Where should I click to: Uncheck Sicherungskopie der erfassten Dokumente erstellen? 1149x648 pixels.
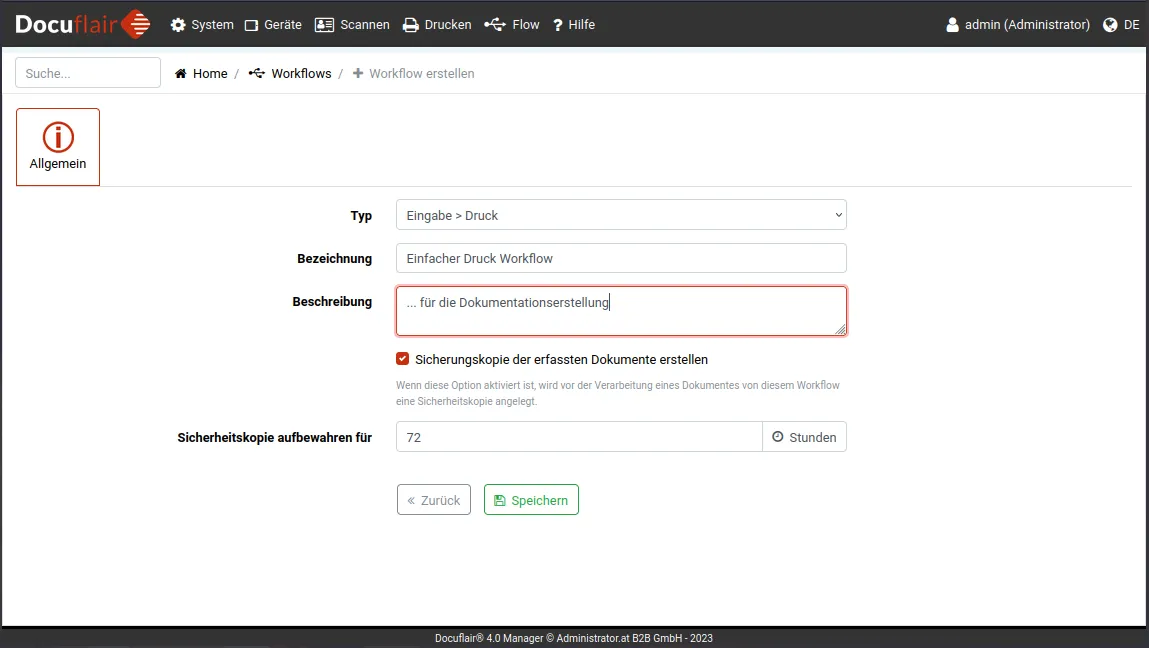403,359
